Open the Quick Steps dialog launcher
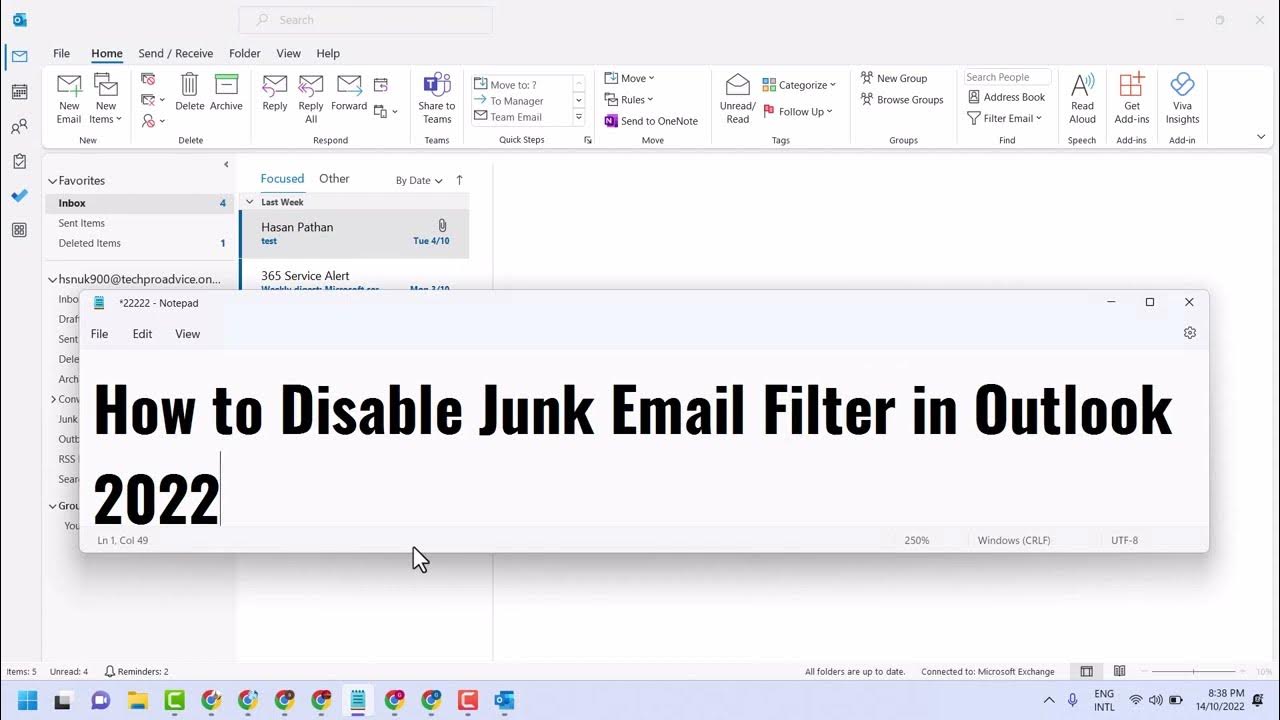The height and width of the screenshot is (720, 1280). pyautogui.click(x=588, y=140)
